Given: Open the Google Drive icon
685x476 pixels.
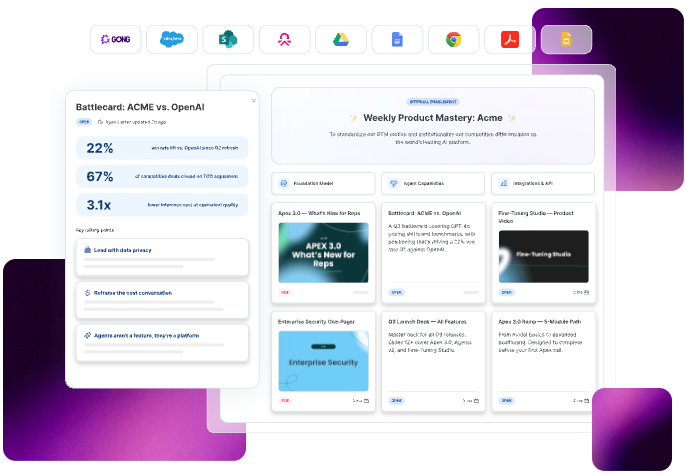Looking at the screenshot, I should (341, 39).
